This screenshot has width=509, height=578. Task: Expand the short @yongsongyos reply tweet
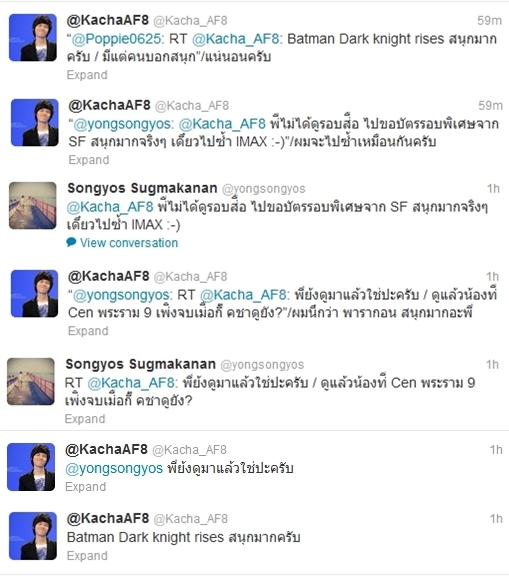86,487
